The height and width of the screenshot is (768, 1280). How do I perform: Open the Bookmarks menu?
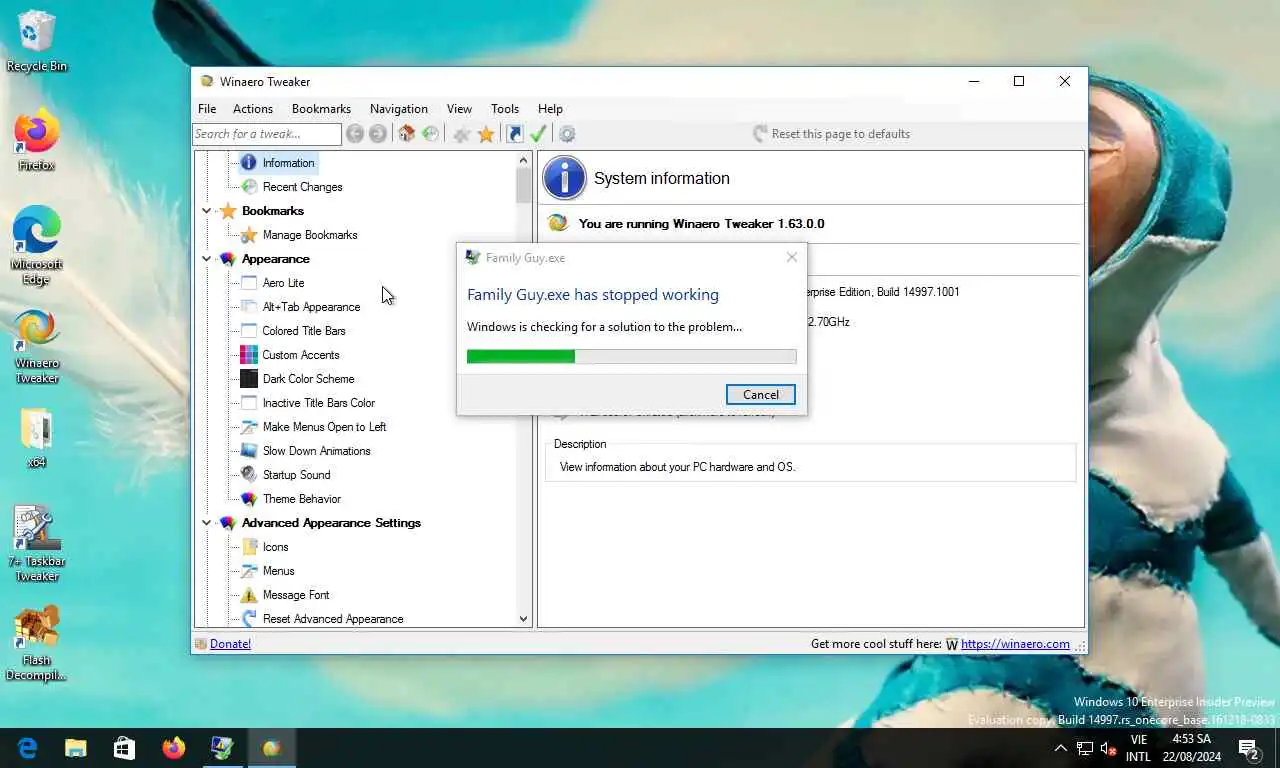tap(321, 109)
